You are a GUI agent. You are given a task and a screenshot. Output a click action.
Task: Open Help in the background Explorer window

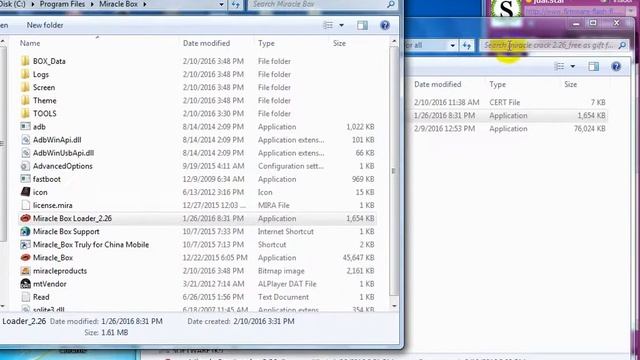click(x=616, y=67)
